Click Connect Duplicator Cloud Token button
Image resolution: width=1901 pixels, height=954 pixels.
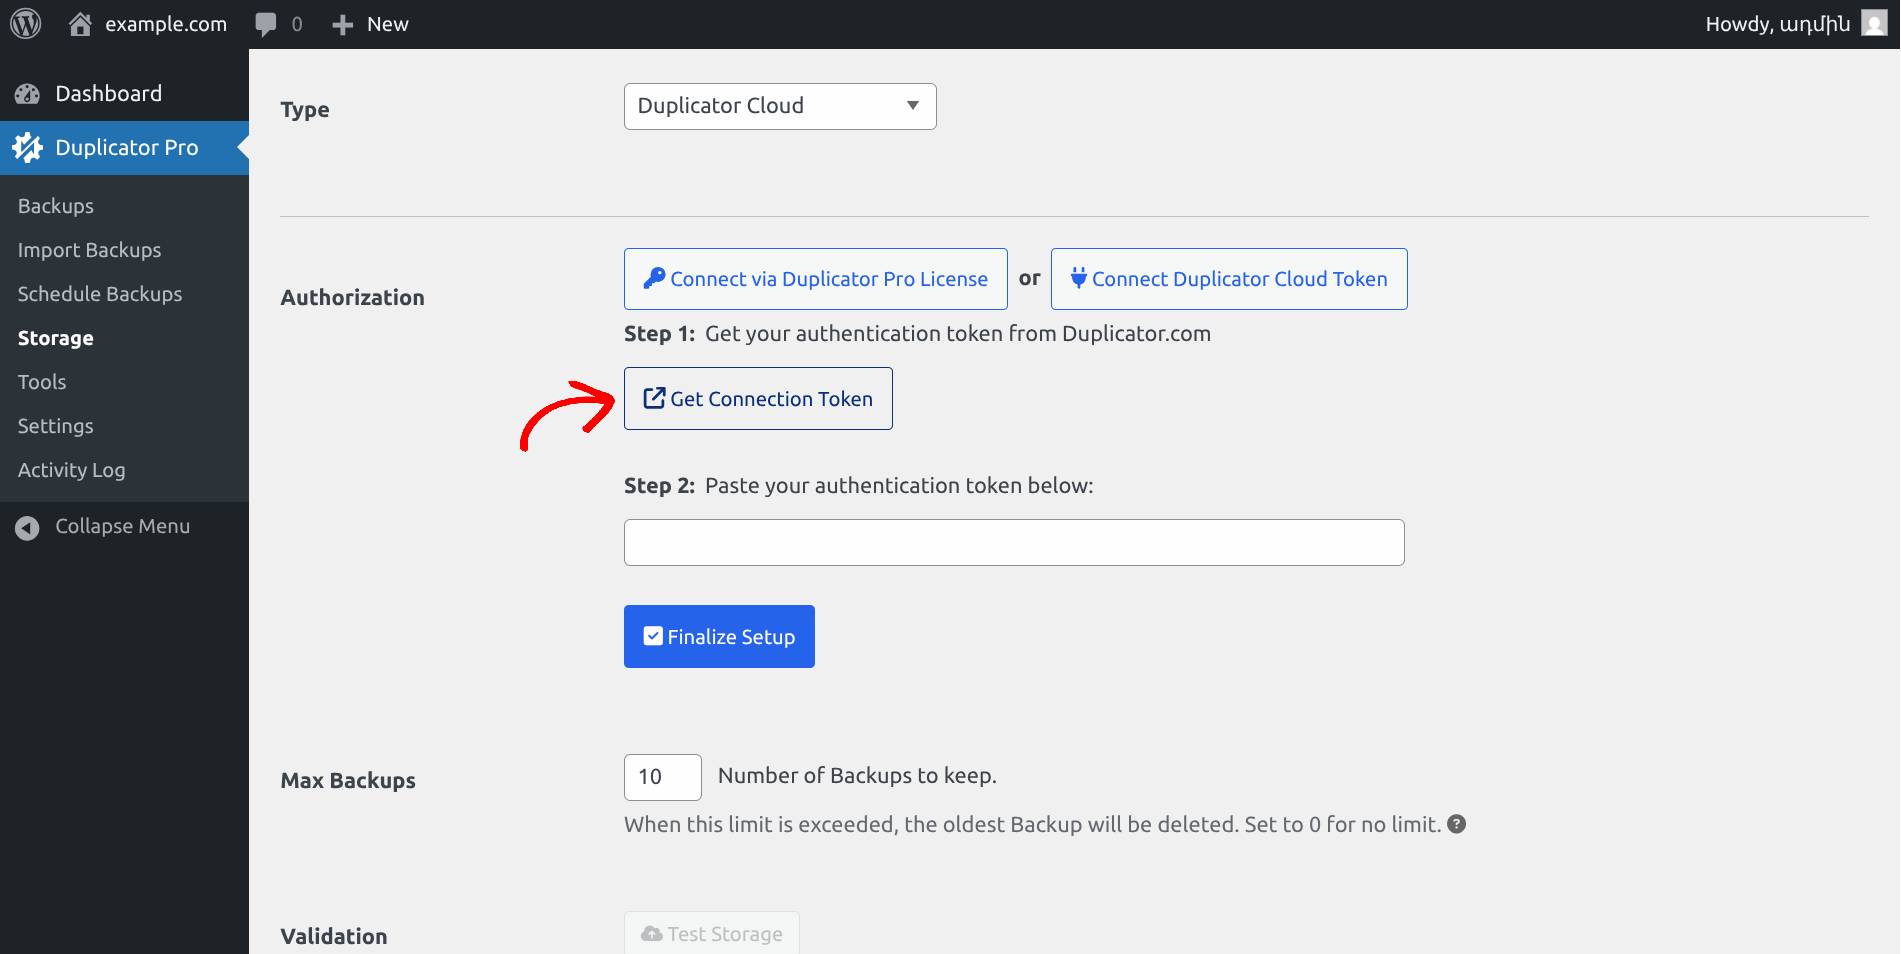coord(1228,279)
